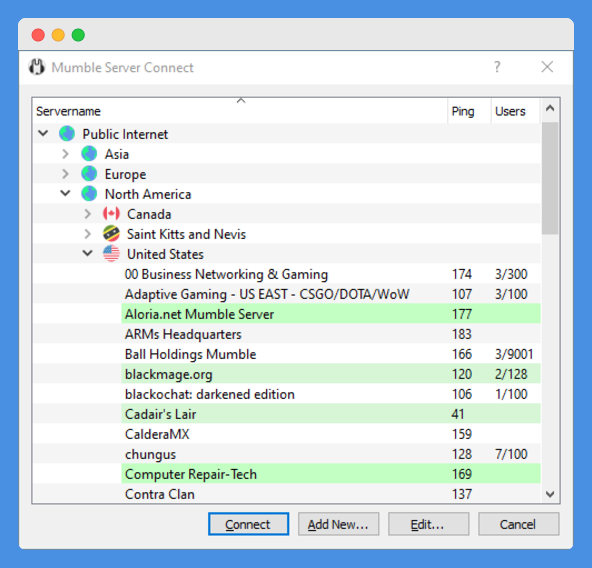The width and height of the screenshot is (592, 568).
Task: Click the Public Internet globe icon
Action: pos(67,134)
